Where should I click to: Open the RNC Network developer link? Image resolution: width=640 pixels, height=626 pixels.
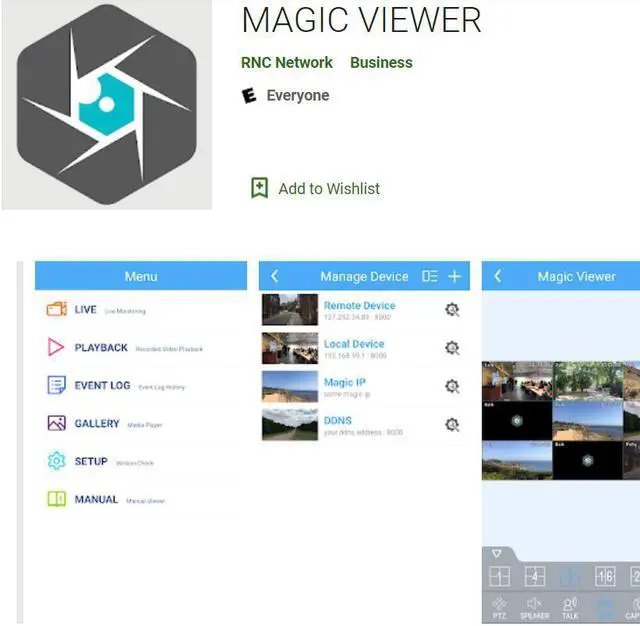286,62
